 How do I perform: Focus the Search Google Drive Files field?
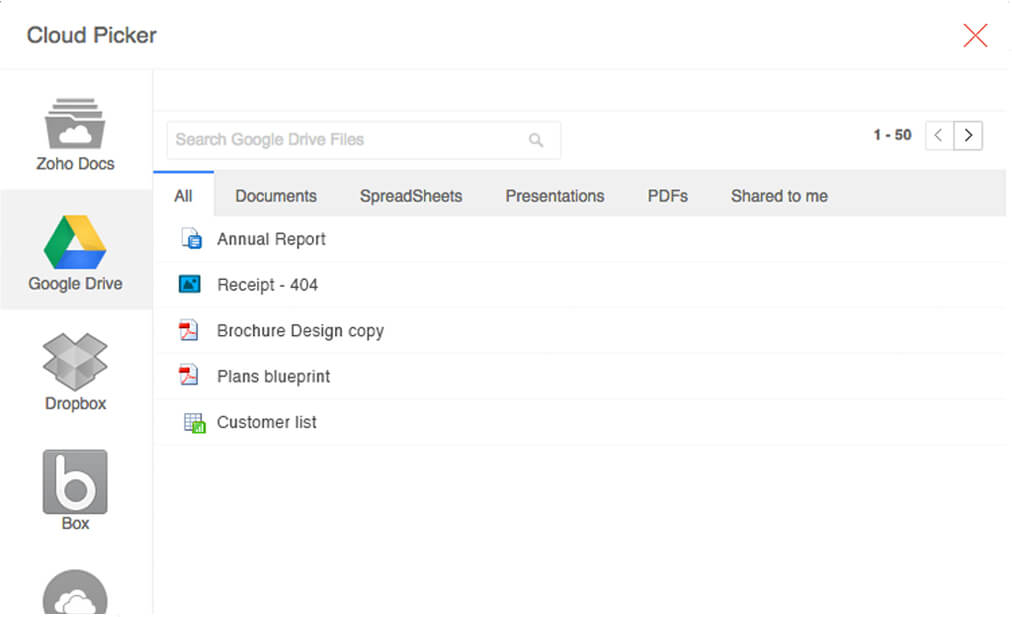[345, 140]
